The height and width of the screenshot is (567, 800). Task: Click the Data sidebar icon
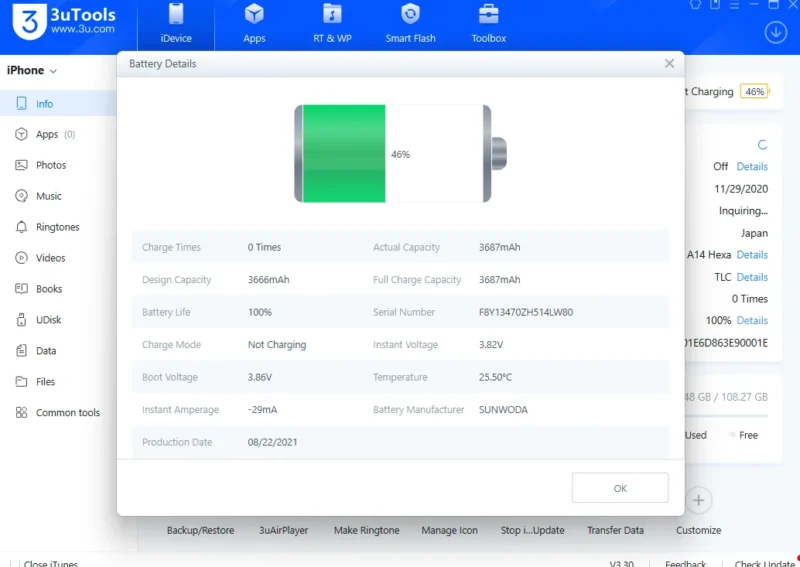(x=21, y=351)
